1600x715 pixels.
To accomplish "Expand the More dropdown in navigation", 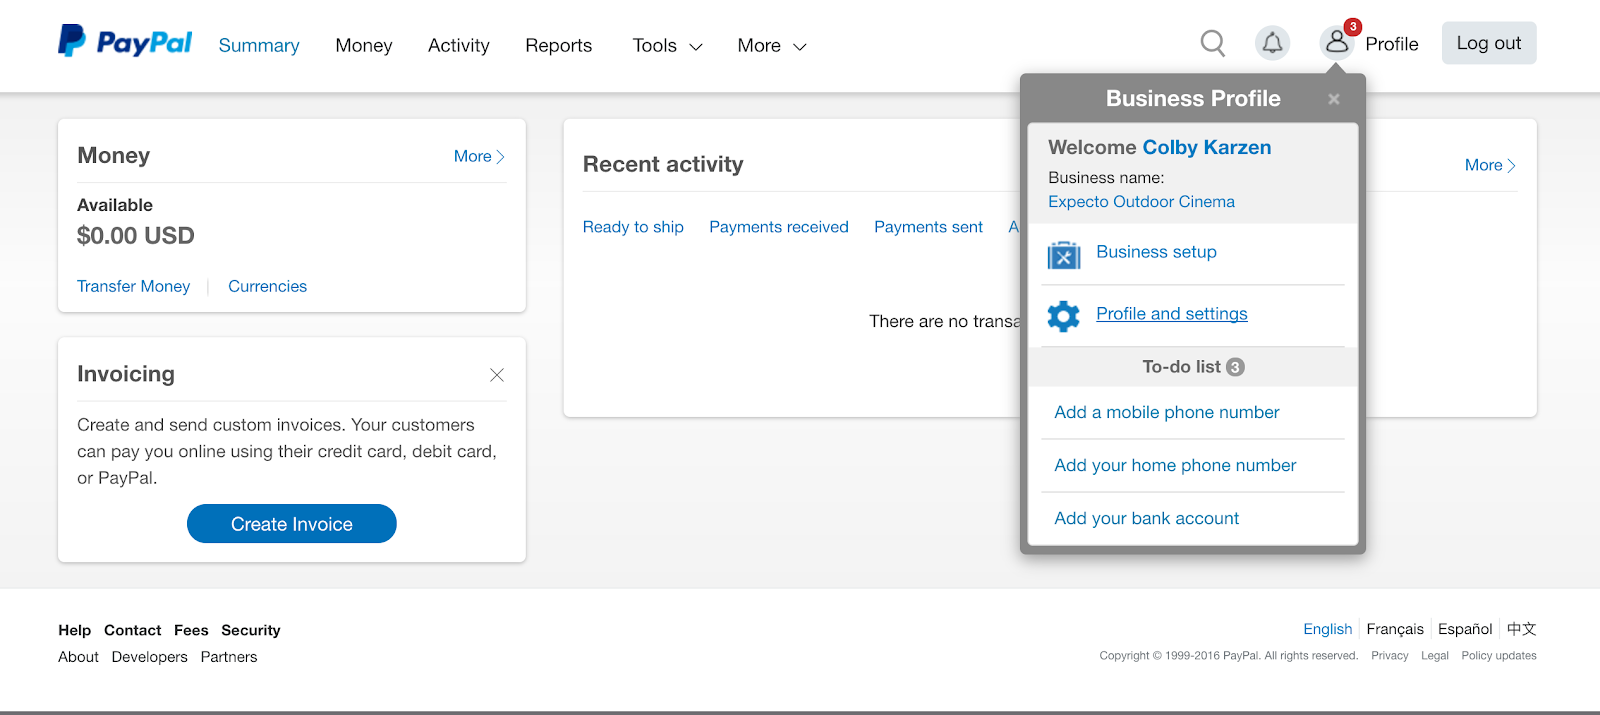I will tap(772, 46).
